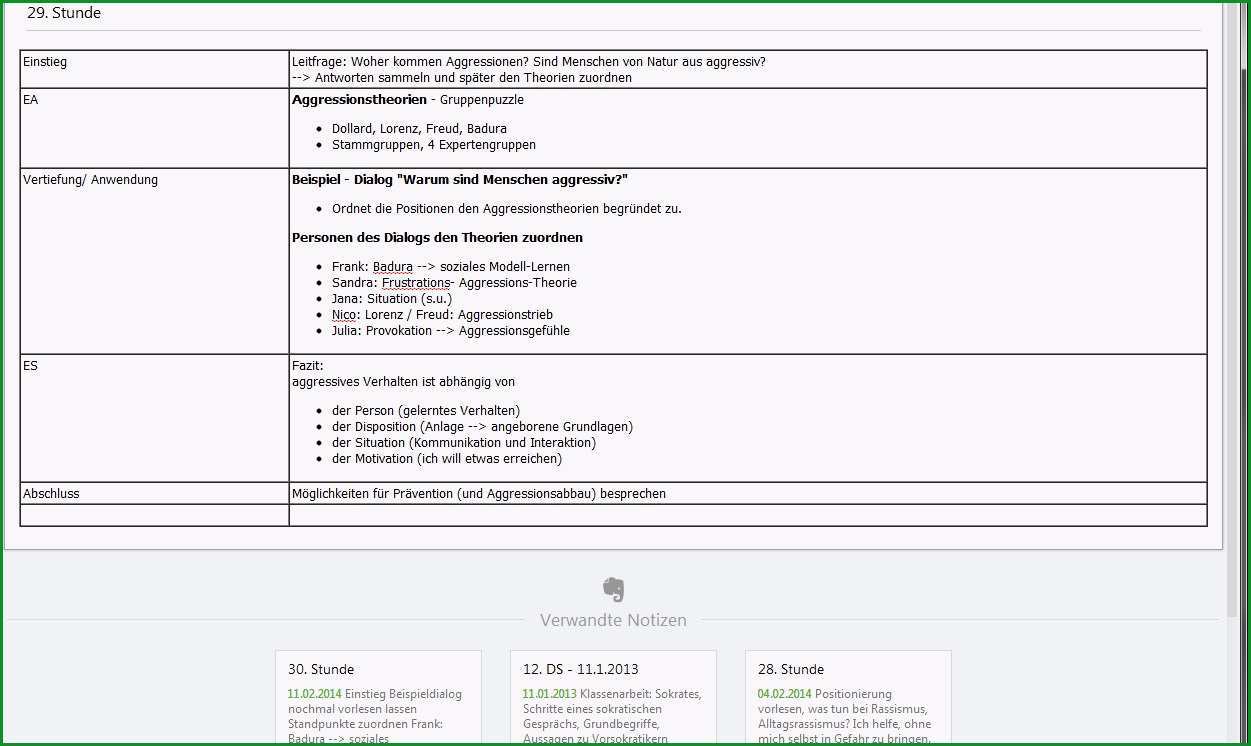Click the bullet "Frank: Badura --> soziales Modell-Lernen"
The width and height of the screenshot is (1251, 746).
(451, 267)
